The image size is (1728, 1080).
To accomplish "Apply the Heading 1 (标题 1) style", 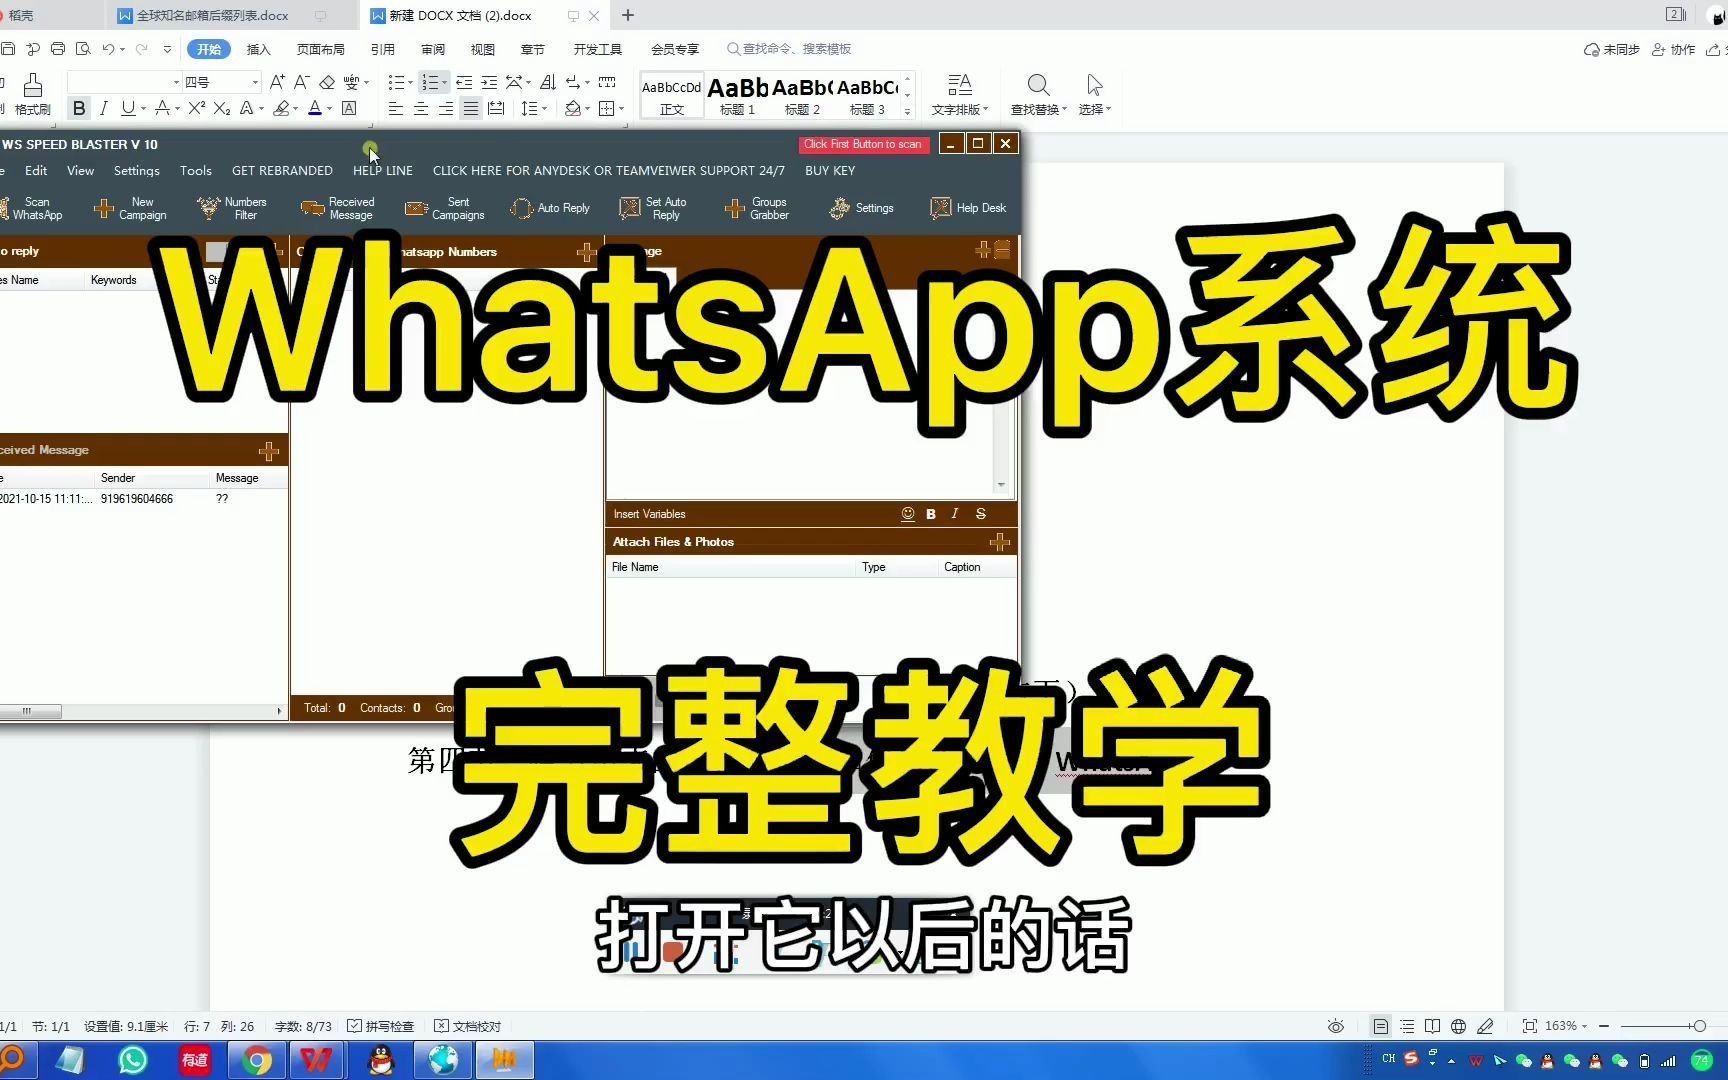I will click(x=738, y=95).
